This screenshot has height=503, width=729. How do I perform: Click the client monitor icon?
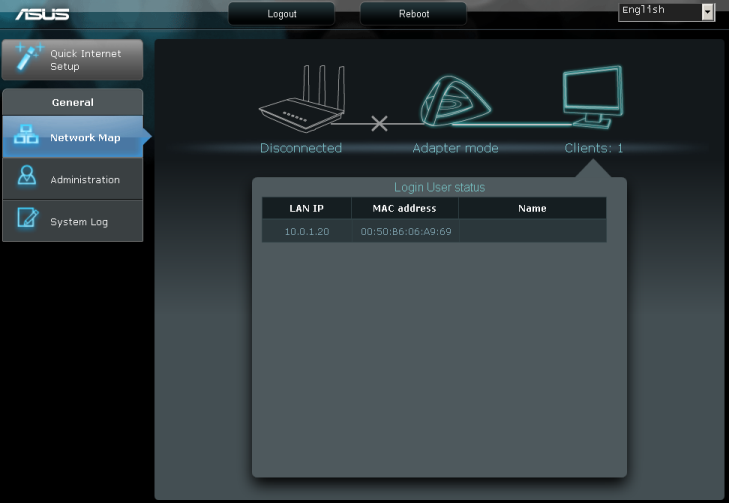593,97
